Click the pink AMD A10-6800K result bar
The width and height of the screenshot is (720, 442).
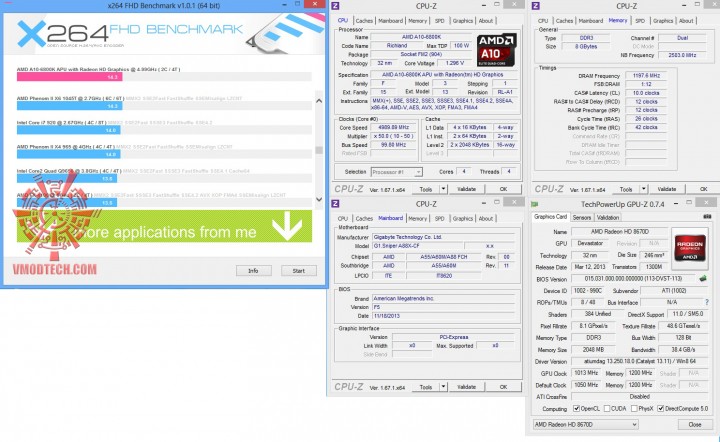[x=69, y=77]
